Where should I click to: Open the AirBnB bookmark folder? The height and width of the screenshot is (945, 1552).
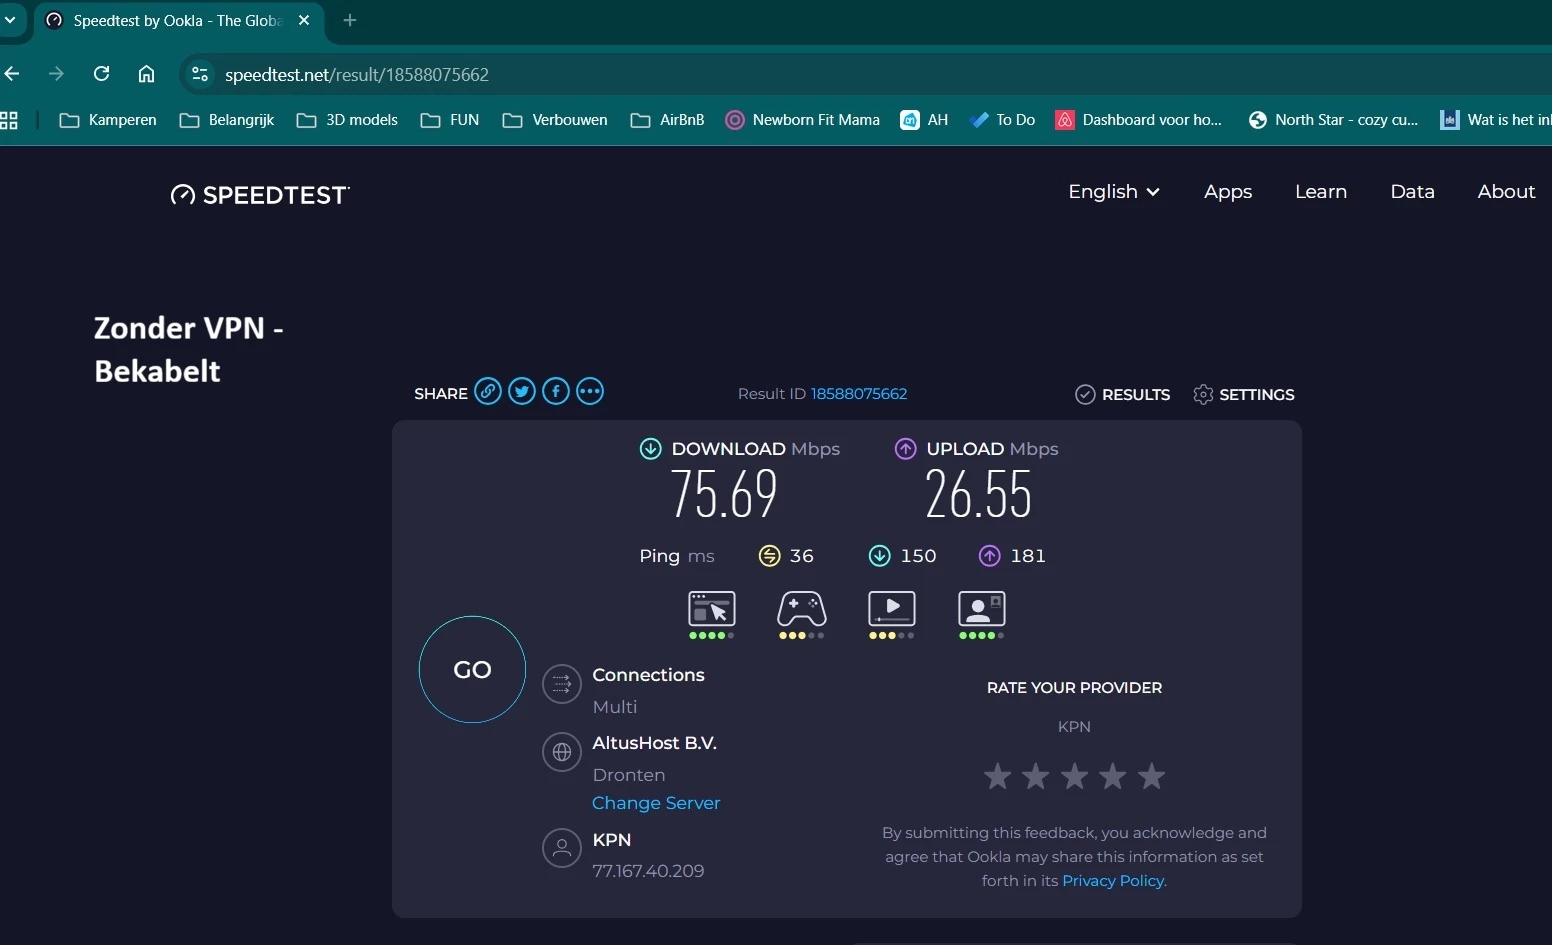(x=667, y=120)
